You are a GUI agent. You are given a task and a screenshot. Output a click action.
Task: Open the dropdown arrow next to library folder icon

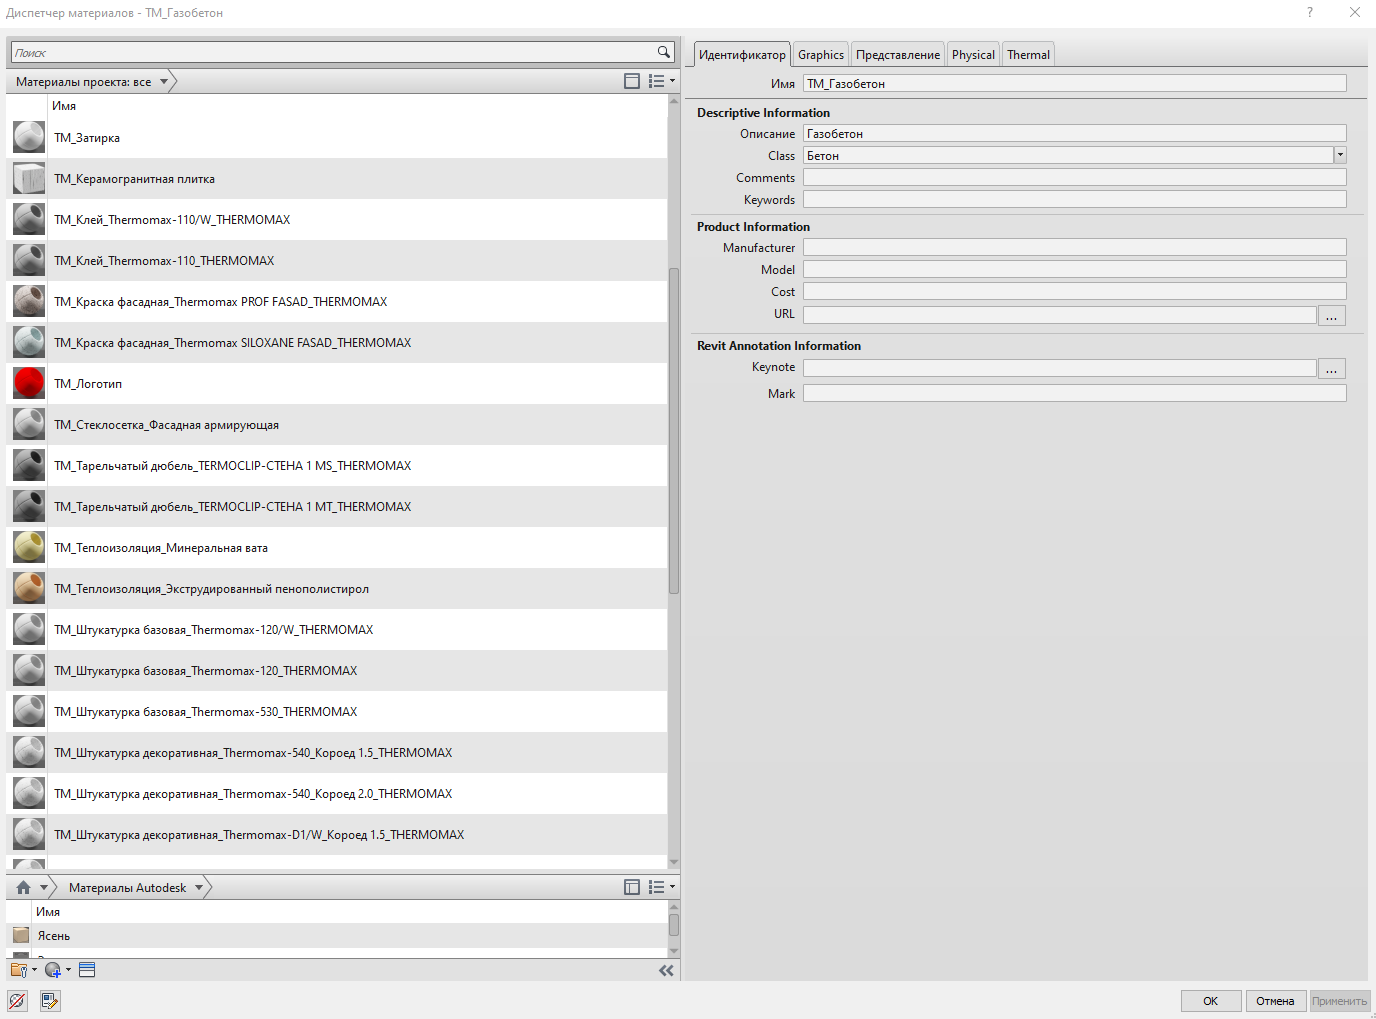click(x=34, y=970)
